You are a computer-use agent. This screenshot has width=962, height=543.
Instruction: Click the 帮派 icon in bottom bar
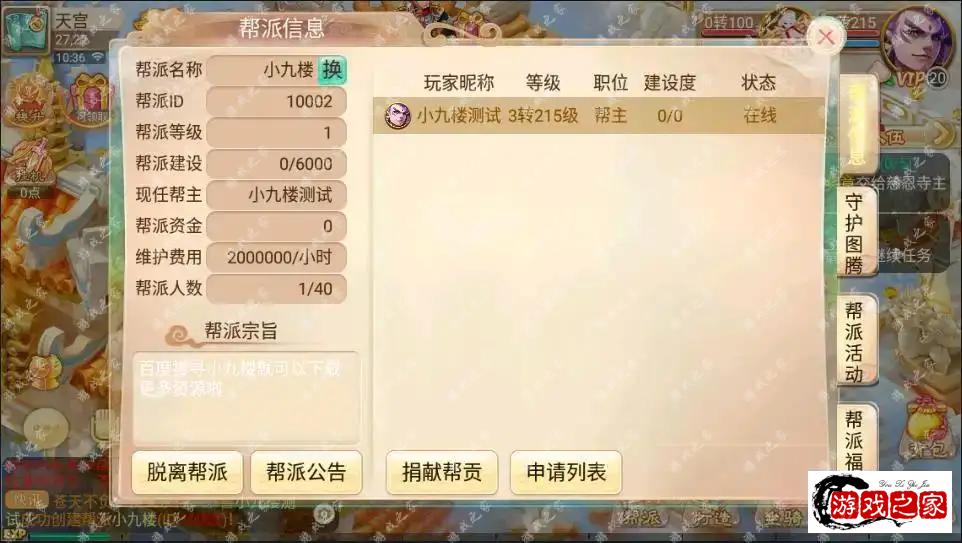[642, 517]
